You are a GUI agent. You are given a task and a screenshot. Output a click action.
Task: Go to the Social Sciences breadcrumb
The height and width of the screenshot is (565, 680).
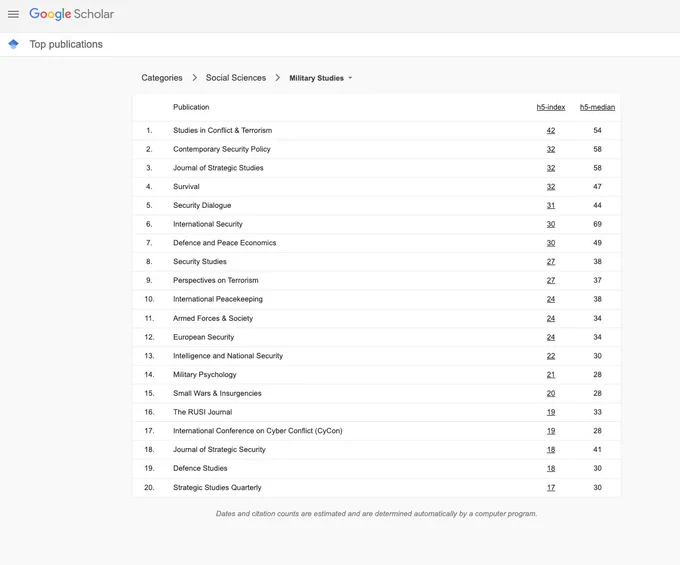pos(236,78)
